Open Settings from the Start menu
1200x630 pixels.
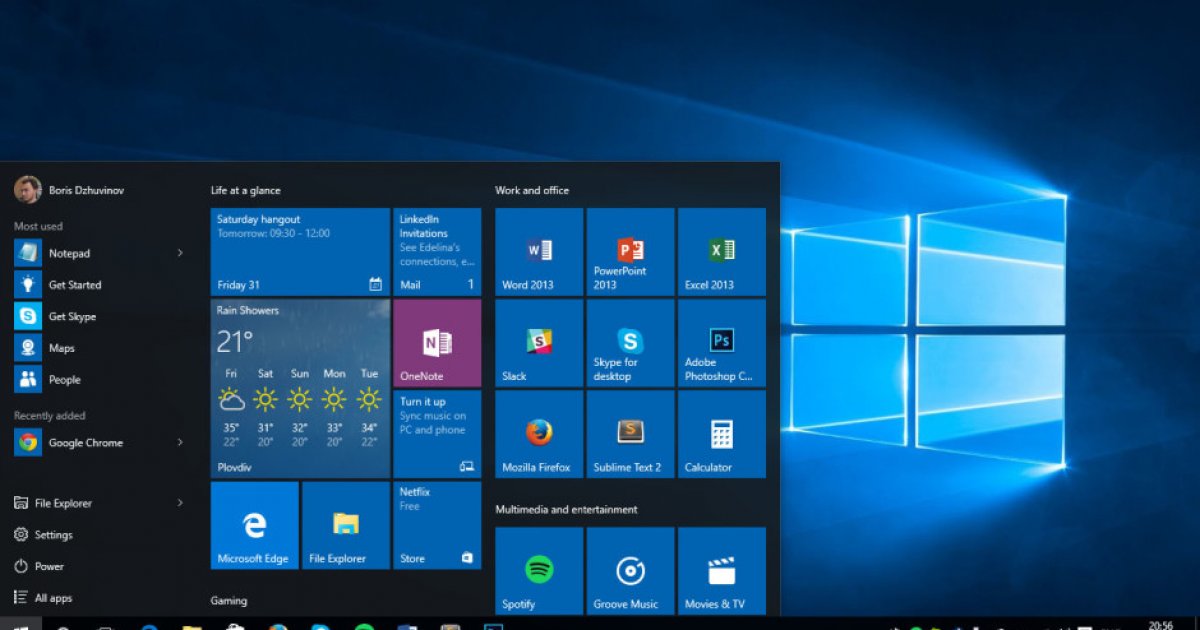click(53, 535)
